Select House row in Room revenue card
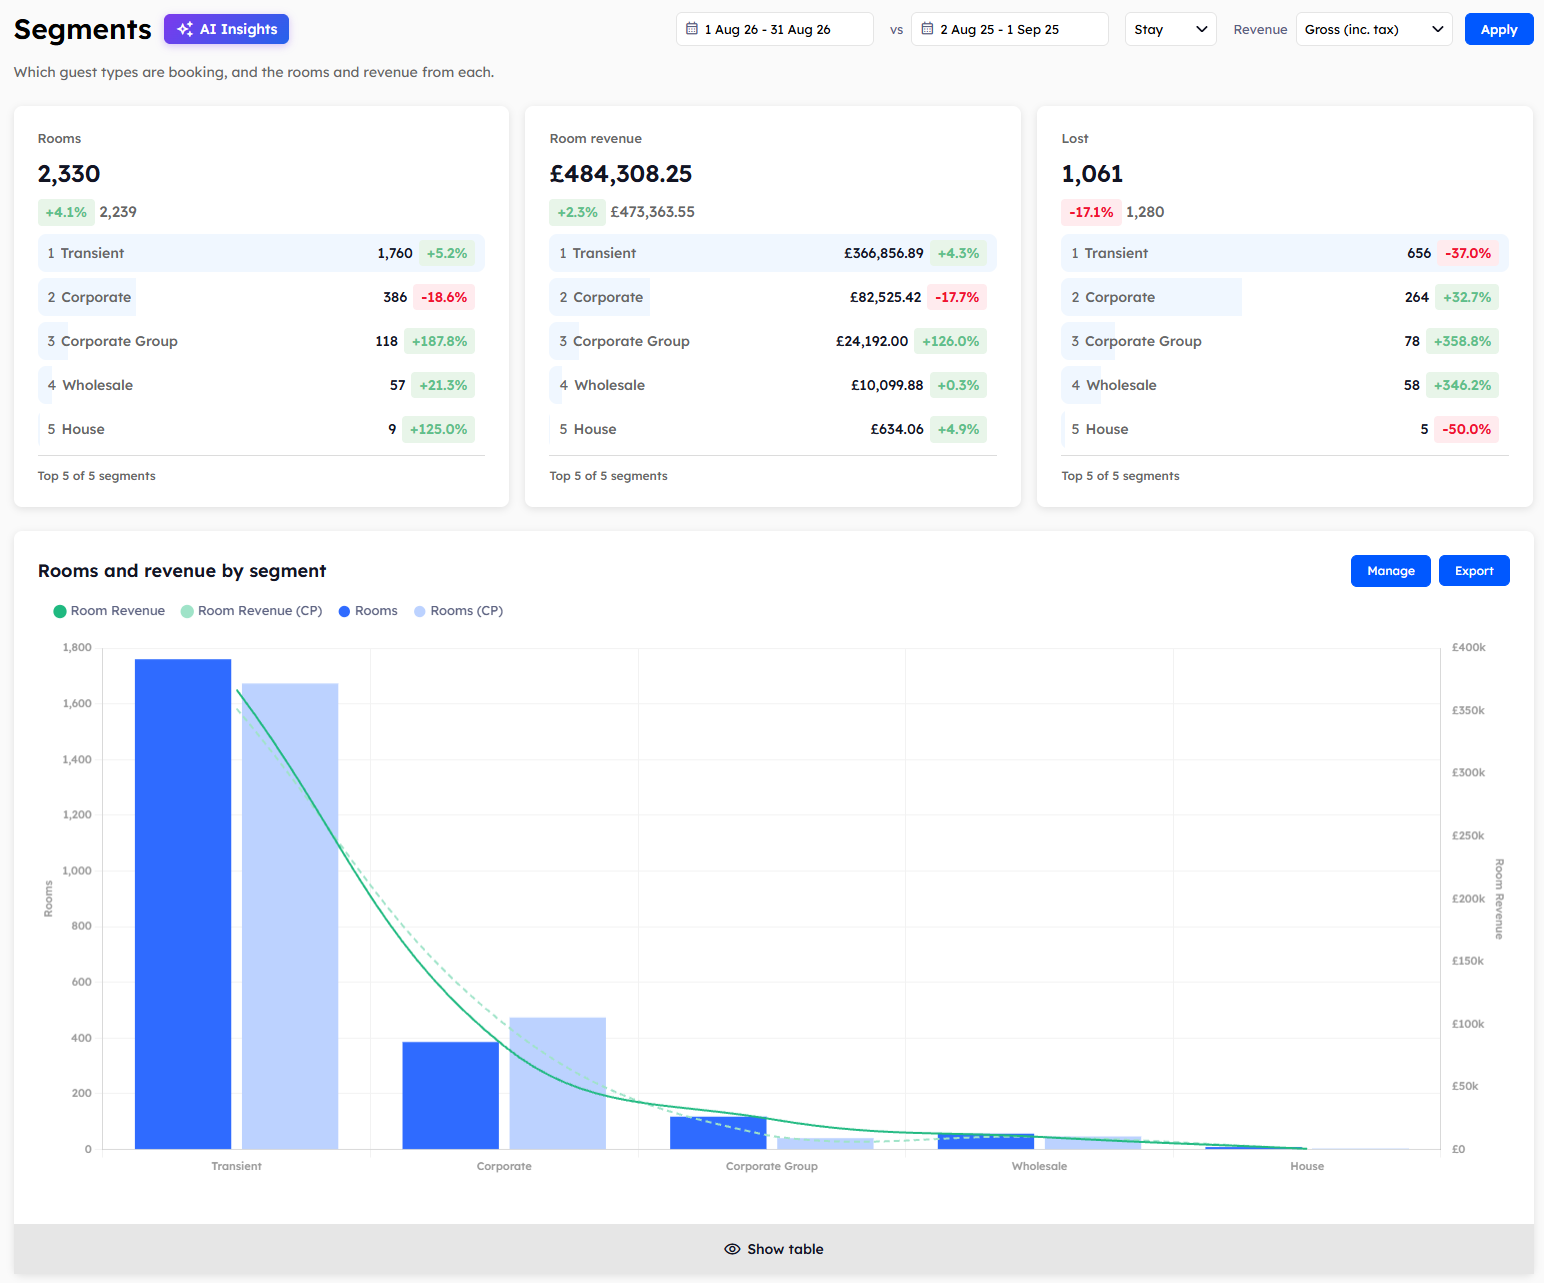1544x1283 pixels. click(x=773, y=429)
